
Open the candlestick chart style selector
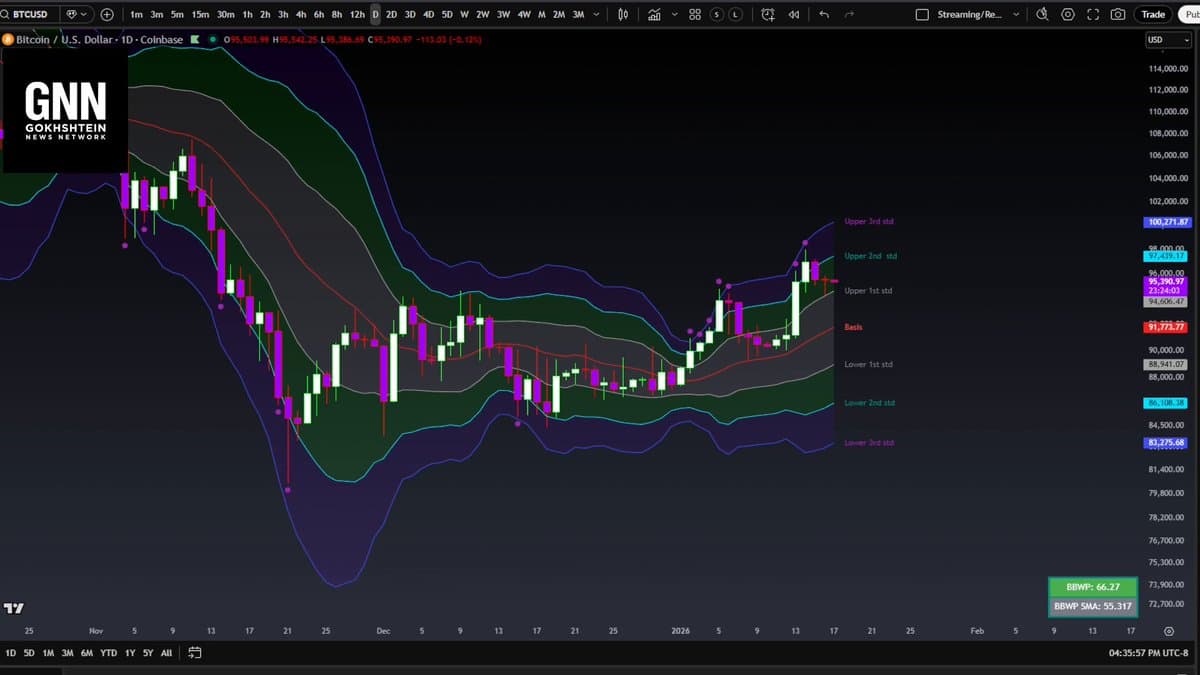(x=623, y=15)
